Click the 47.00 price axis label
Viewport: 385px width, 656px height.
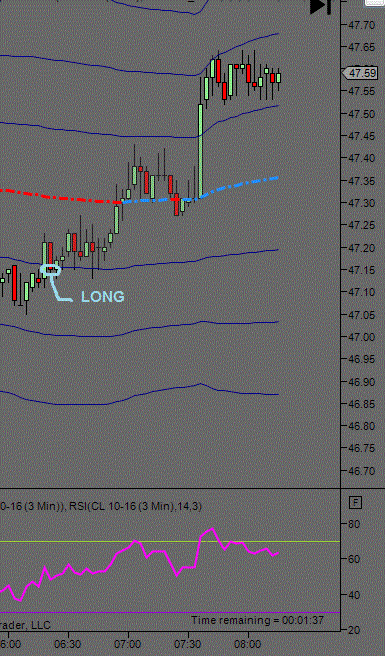click(x=361, y=337)
